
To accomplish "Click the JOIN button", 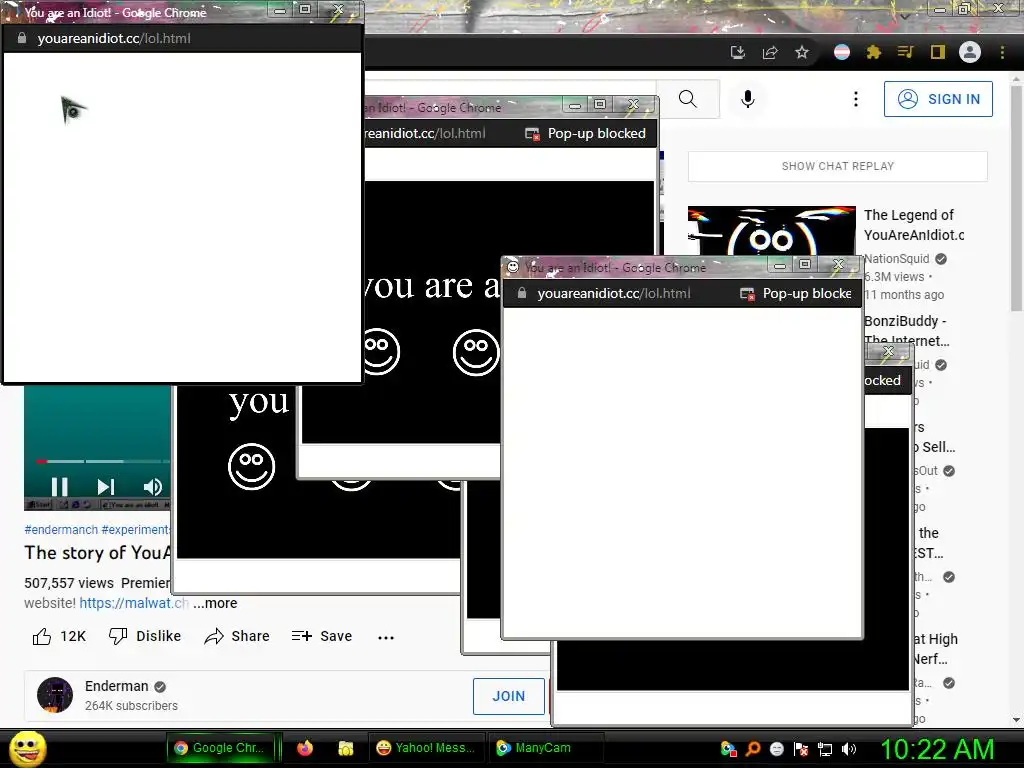I will point(509,696).
